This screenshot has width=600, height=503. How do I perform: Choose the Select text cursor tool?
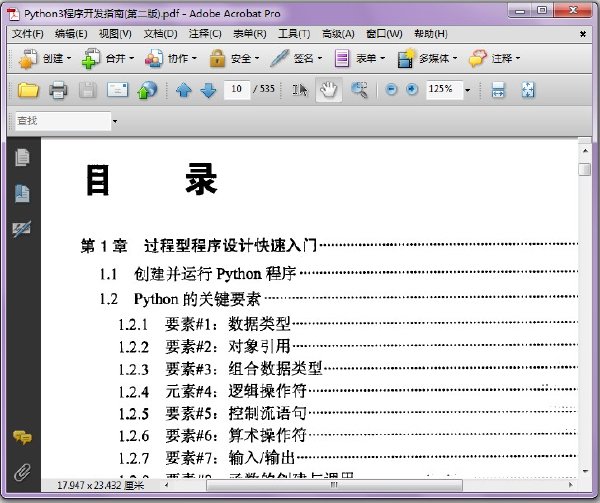(300, 90)
